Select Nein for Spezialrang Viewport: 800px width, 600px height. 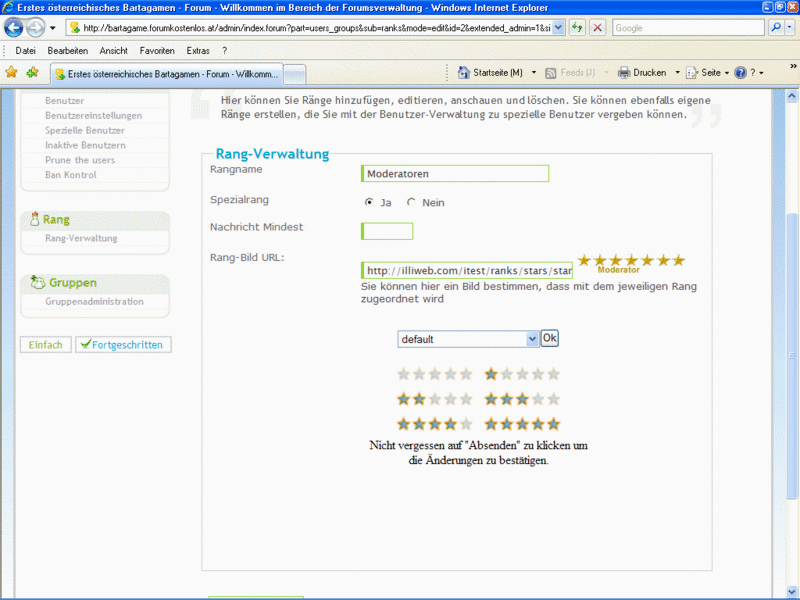(x=411, y=202)
